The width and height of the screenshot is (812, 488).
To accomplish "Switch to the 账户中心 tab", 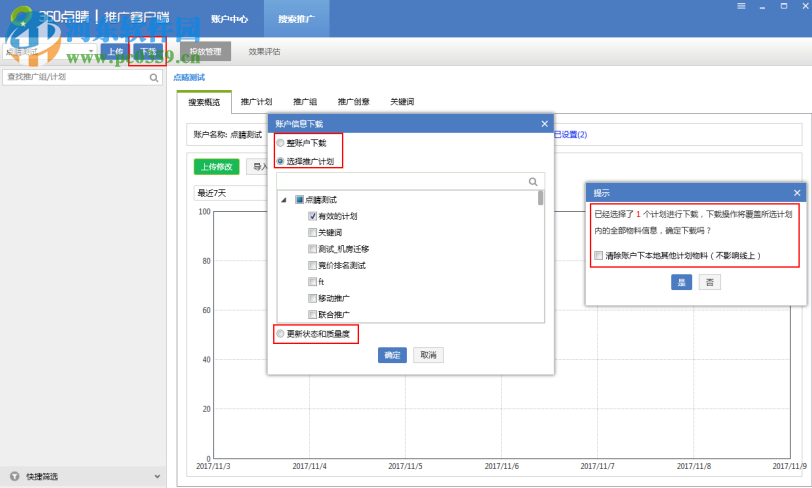I will [229, 19].
